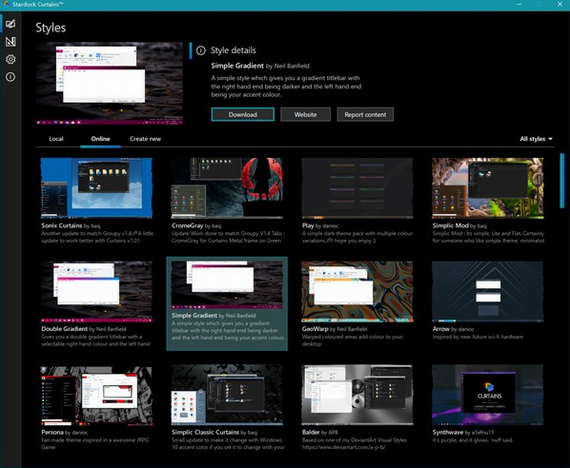570x468 pixels.
Task: Click the Stardock Curtains title bar logo
Action: [x=6, y=4]
